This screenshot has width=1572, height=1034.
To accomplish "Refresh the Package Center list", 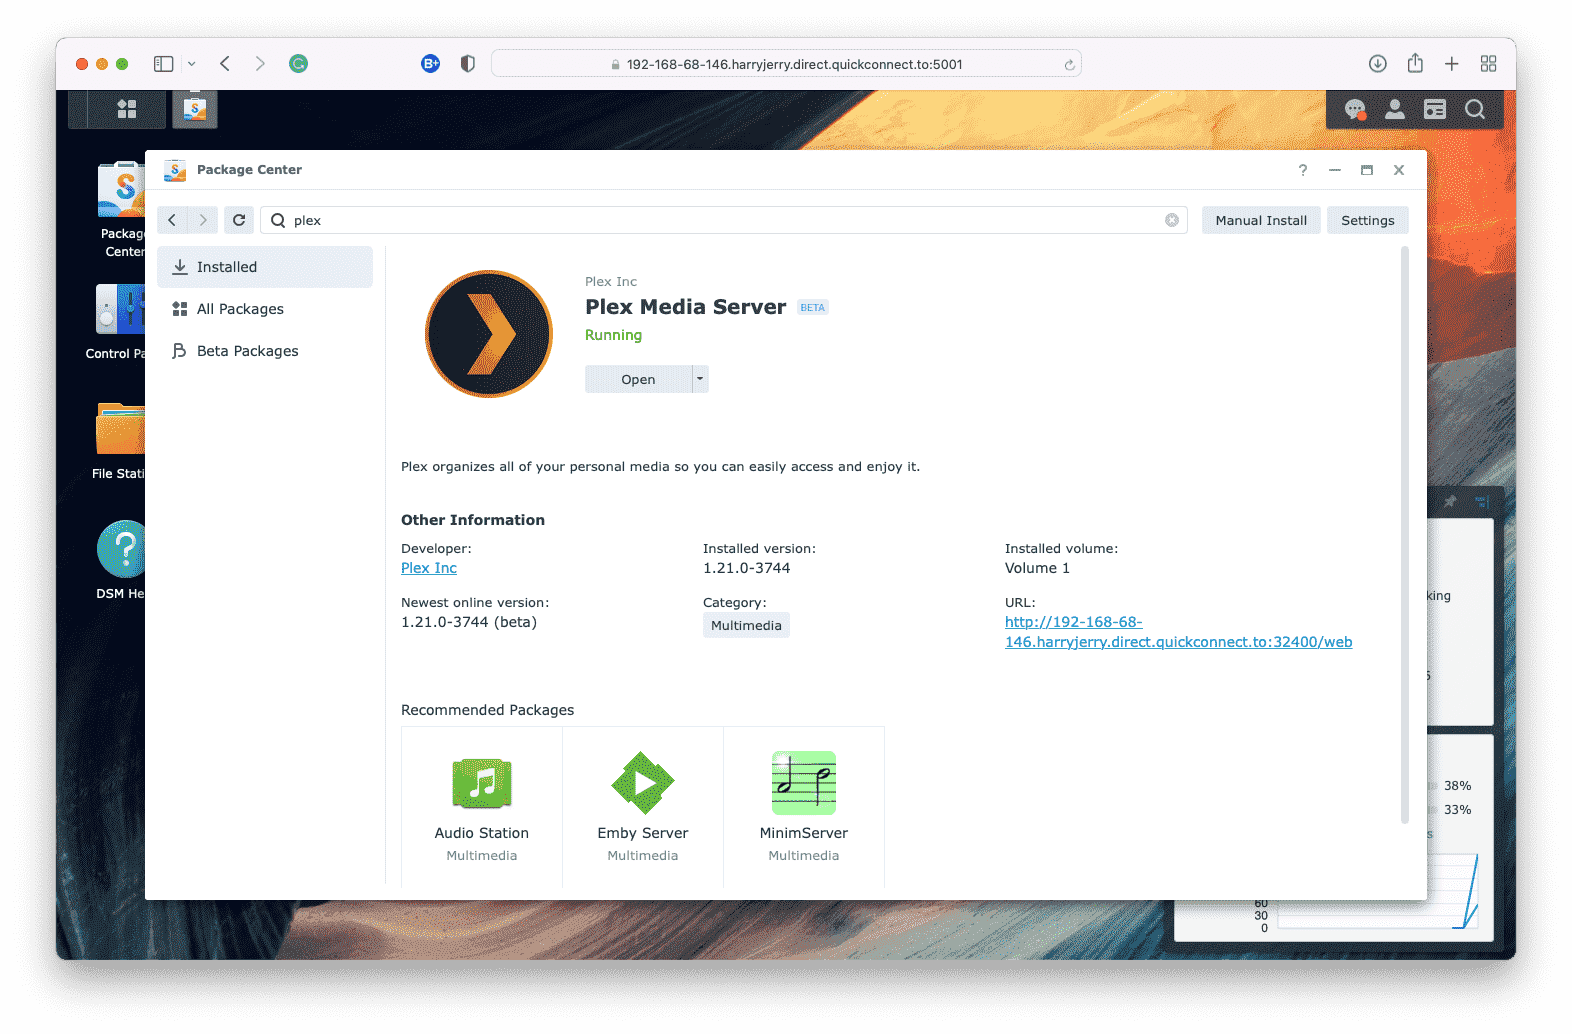I will (x=239, y=220).
